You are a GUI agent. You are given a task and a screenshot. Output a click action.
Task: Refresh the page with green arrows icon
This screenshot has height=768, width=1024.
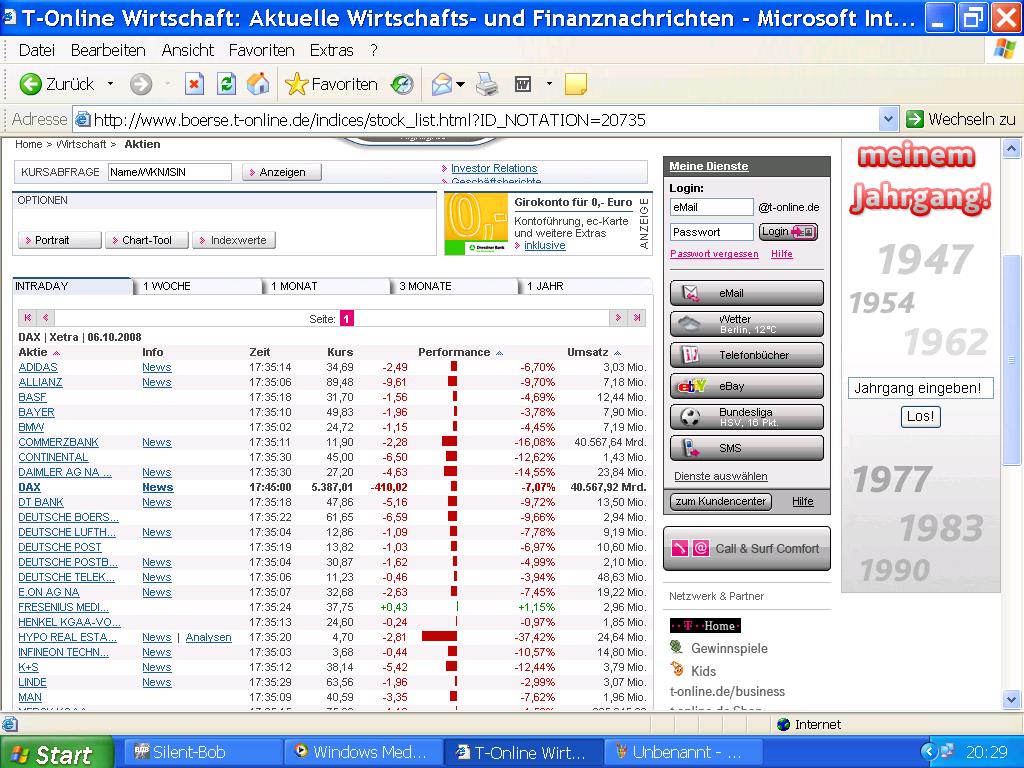pyautogui.click(x=226, y=84)
